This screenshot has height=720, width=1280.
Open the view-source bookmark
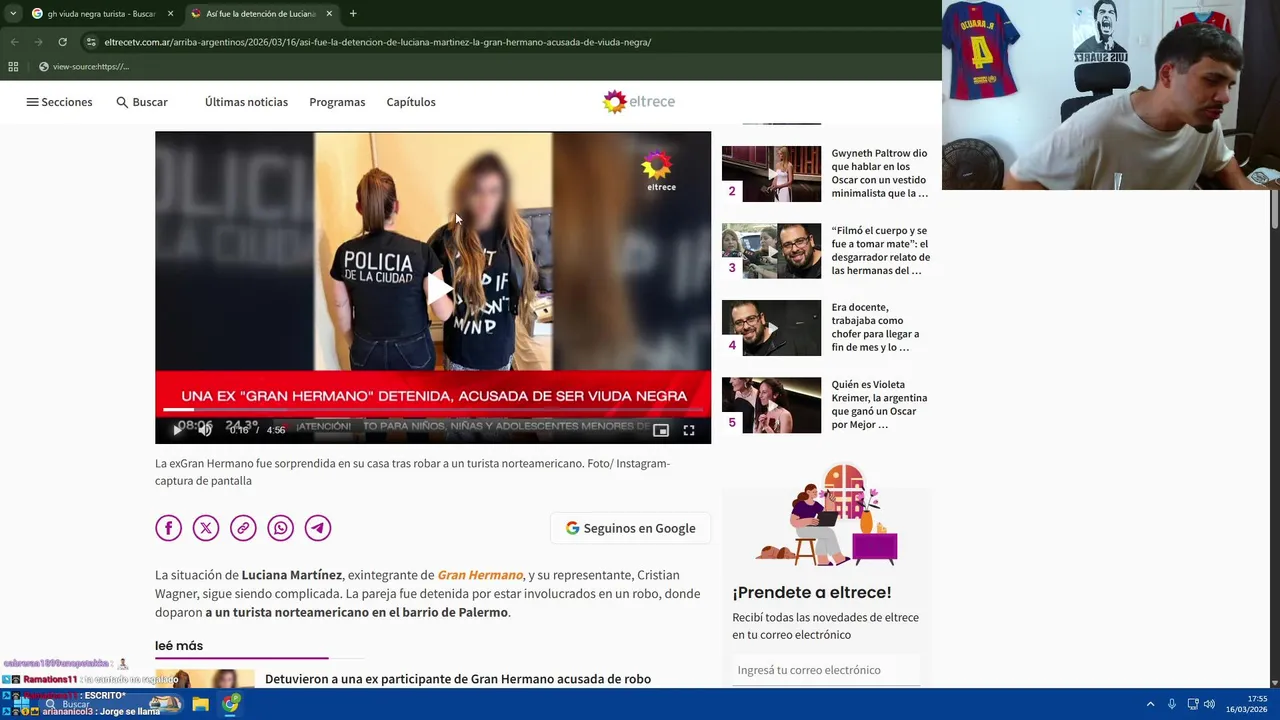84,67
